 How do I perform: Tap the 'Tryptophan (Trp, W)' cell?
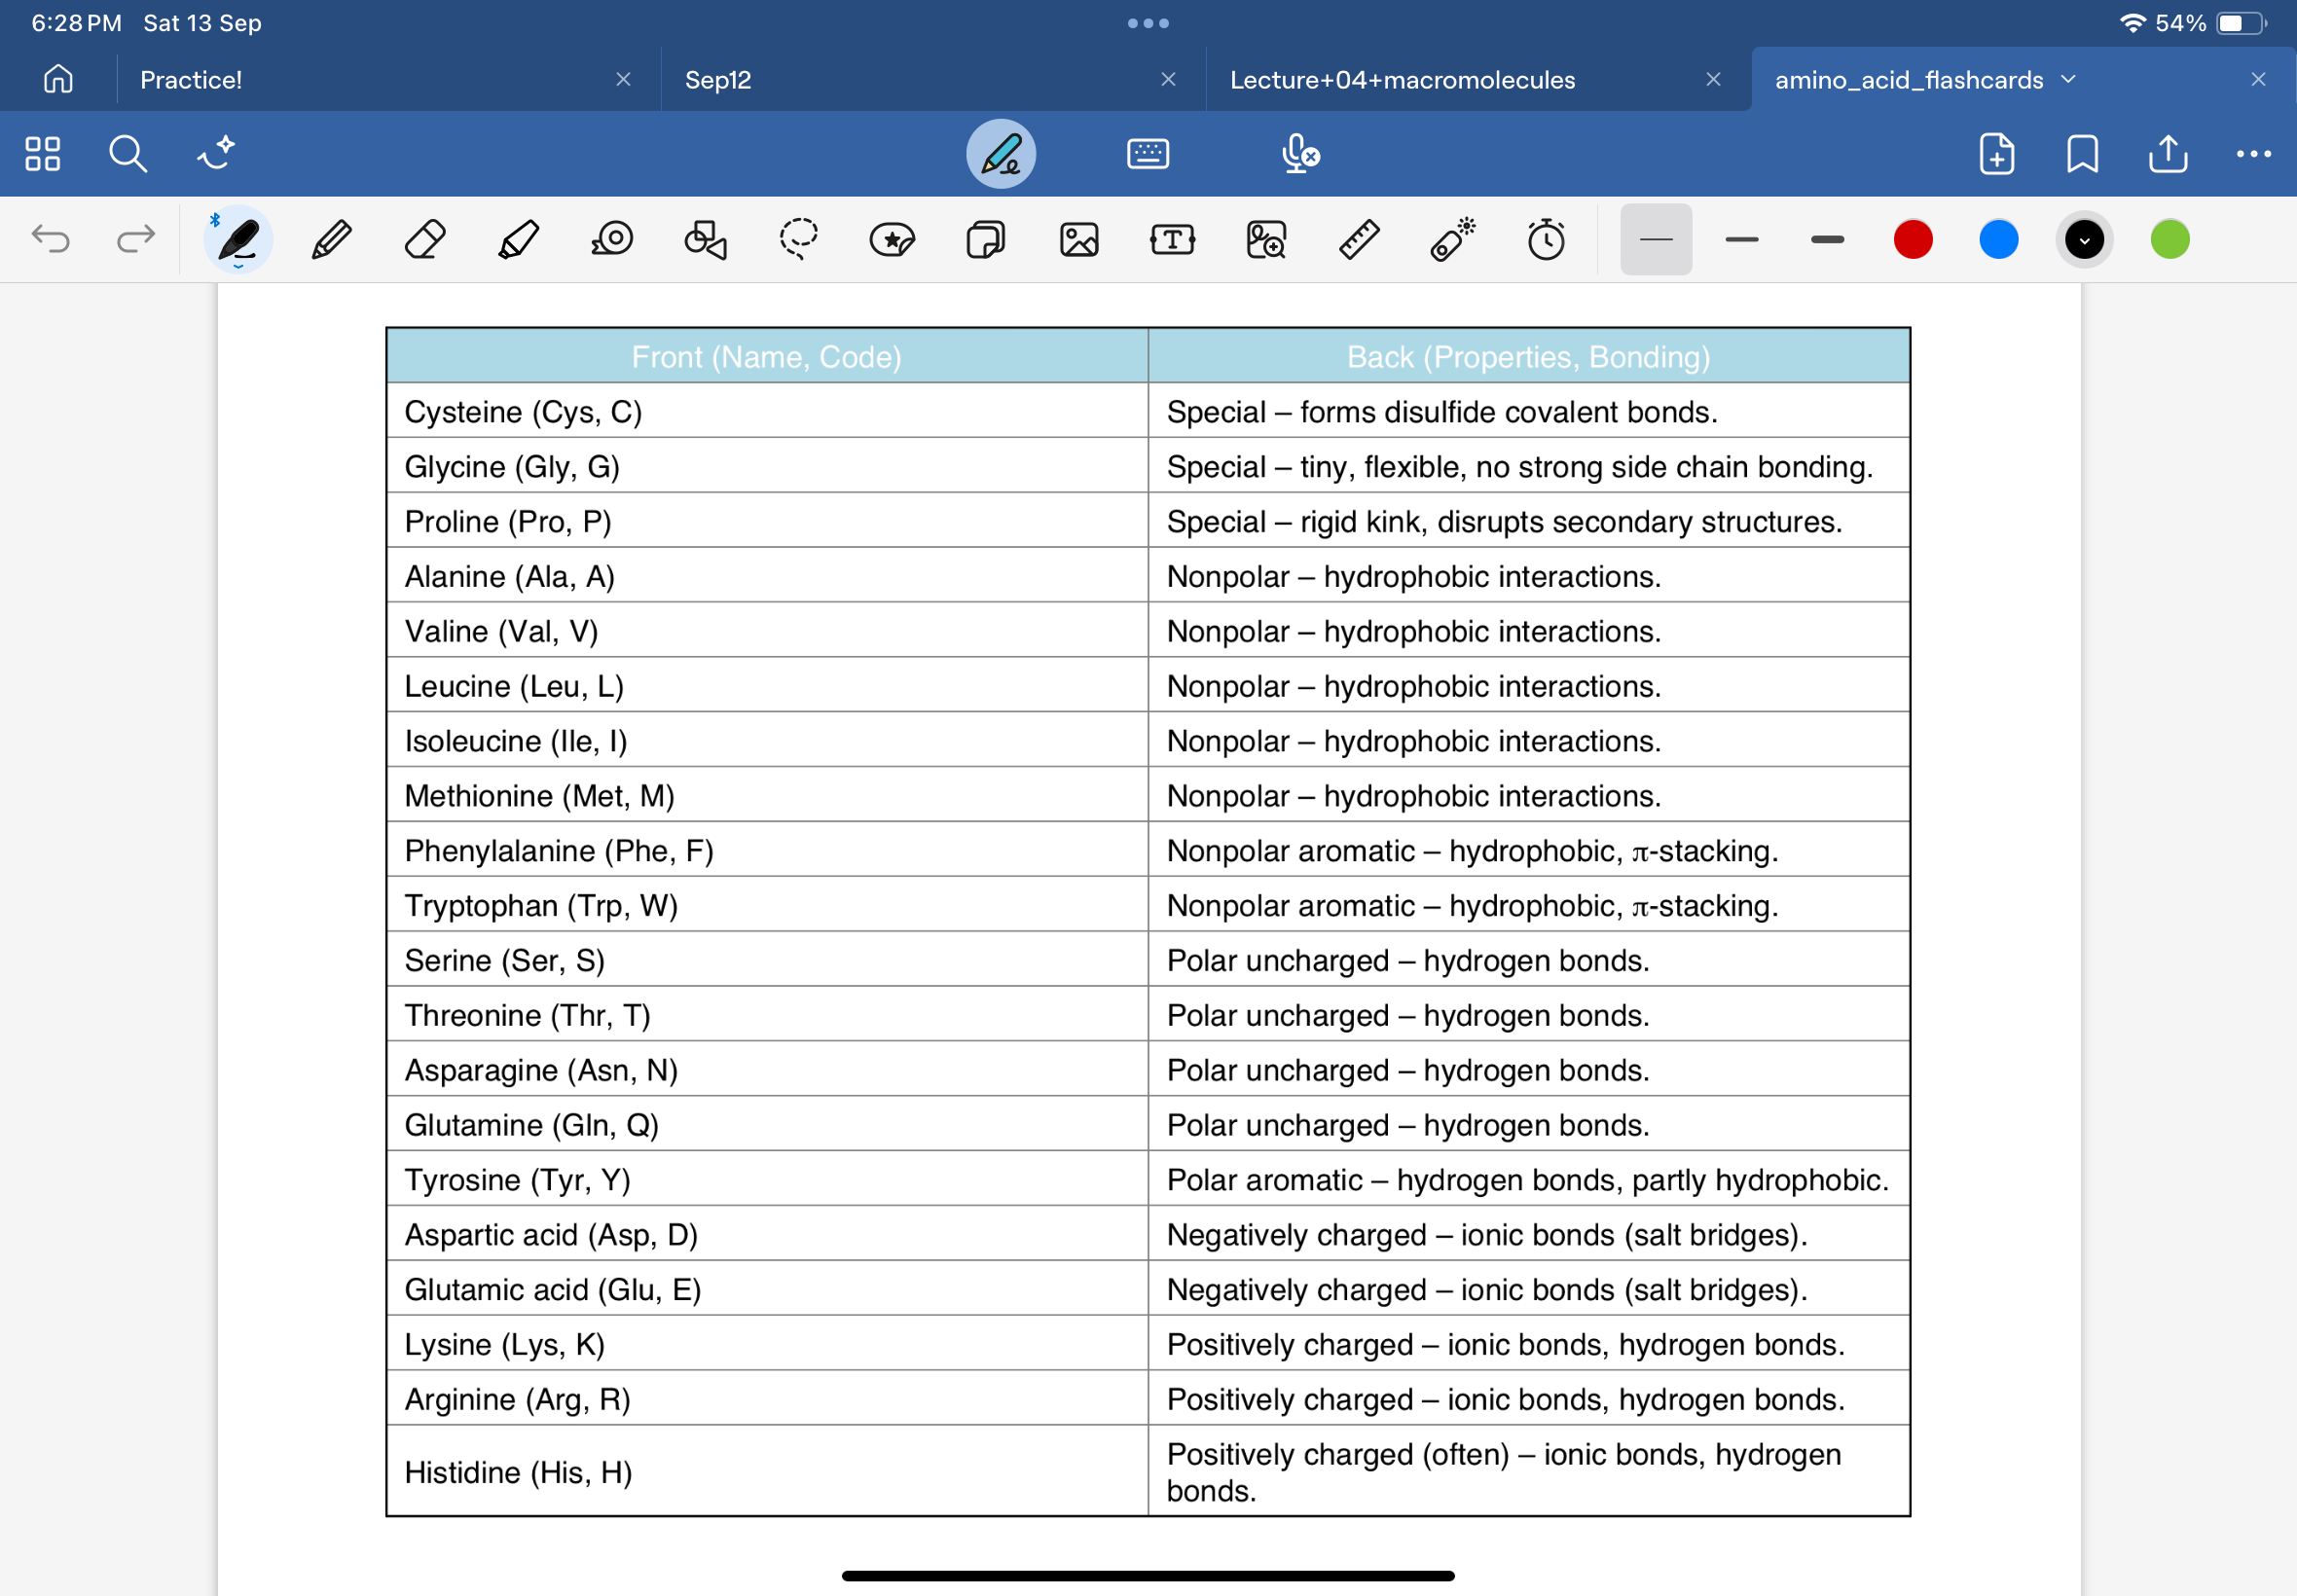(767, 905)
